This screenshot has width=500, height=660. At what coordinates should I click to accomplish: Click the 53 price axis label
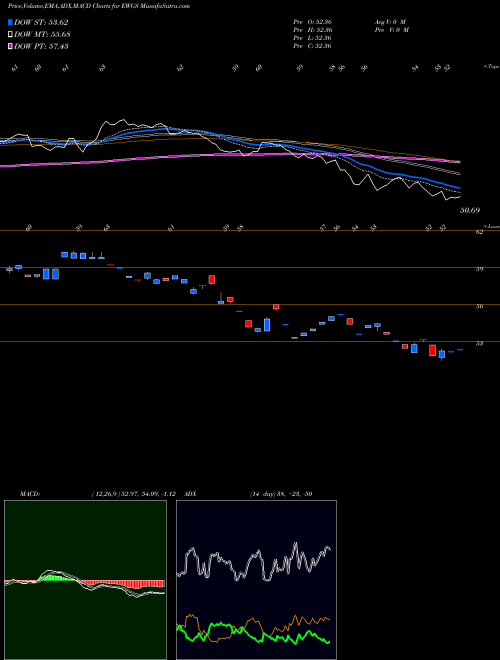pos(479,343)
